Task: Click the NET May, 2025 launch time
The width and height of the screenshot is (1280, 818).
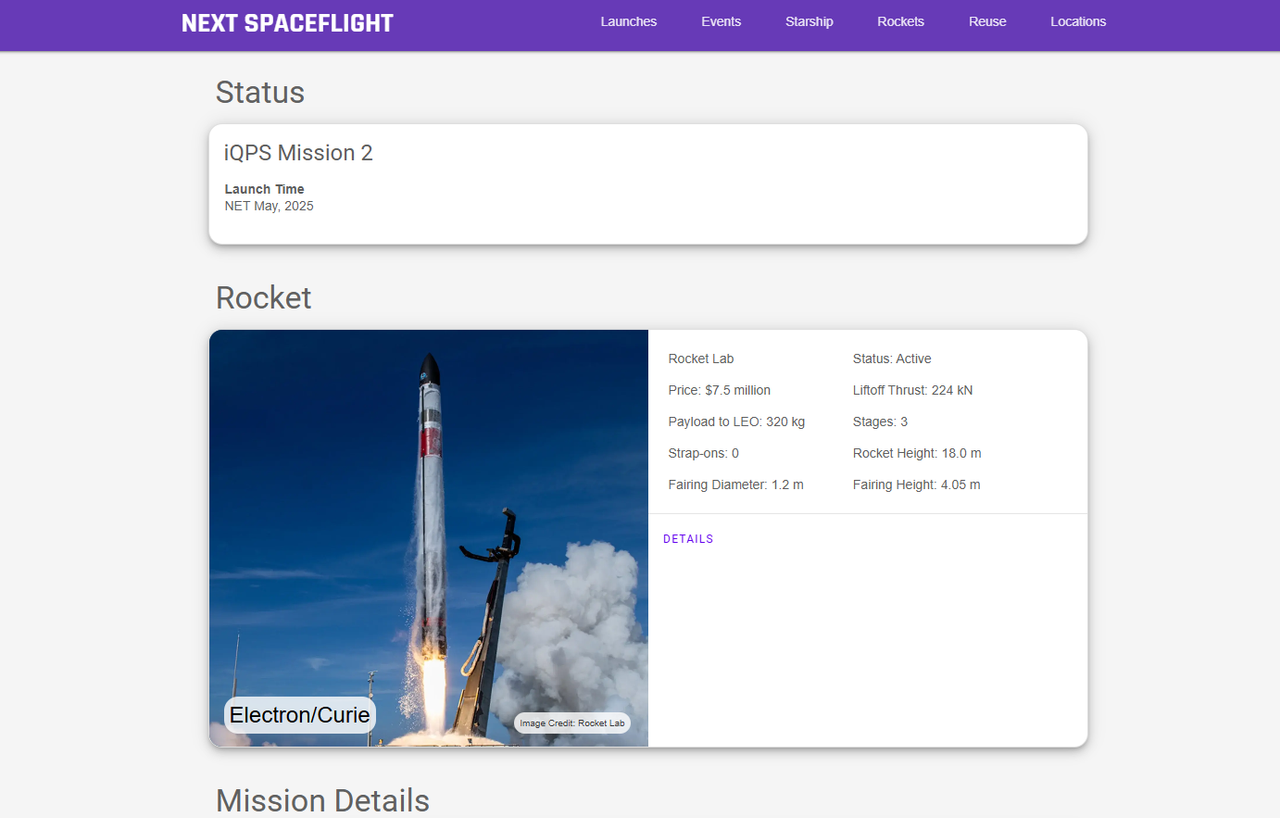Action: coord(269,206)
